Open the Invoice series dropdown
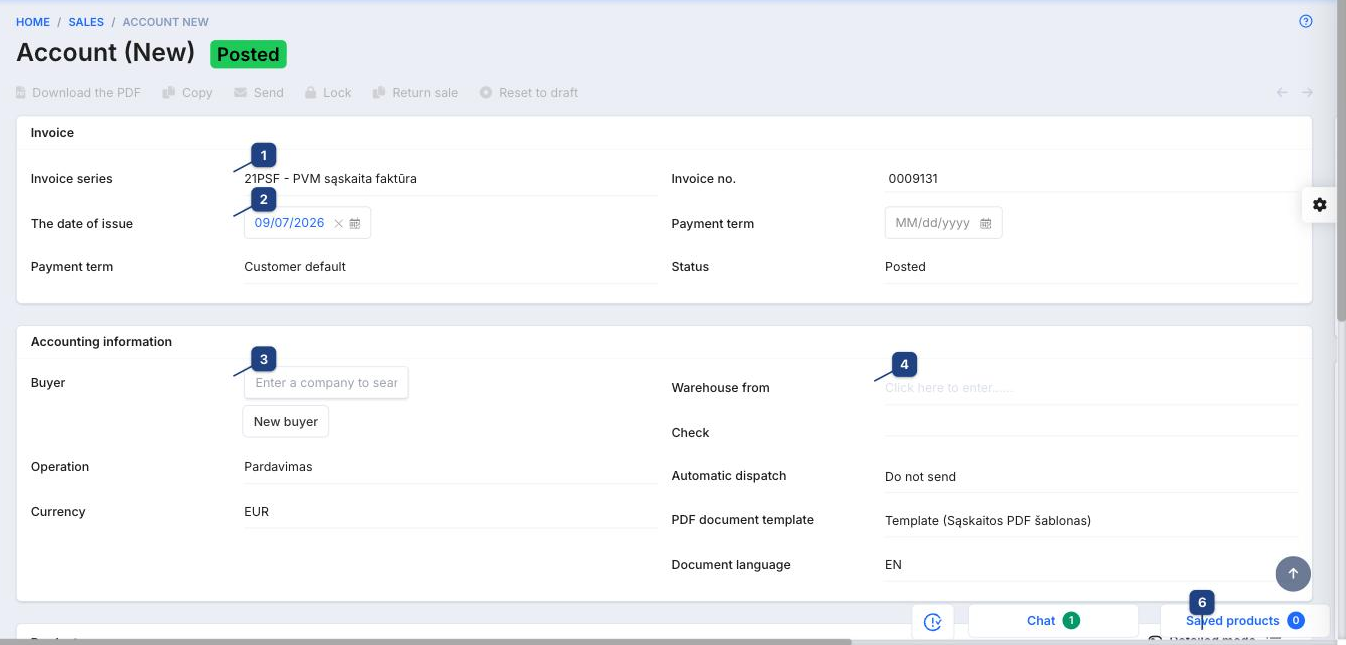1346x645 pixels. (x=451, y=179)
